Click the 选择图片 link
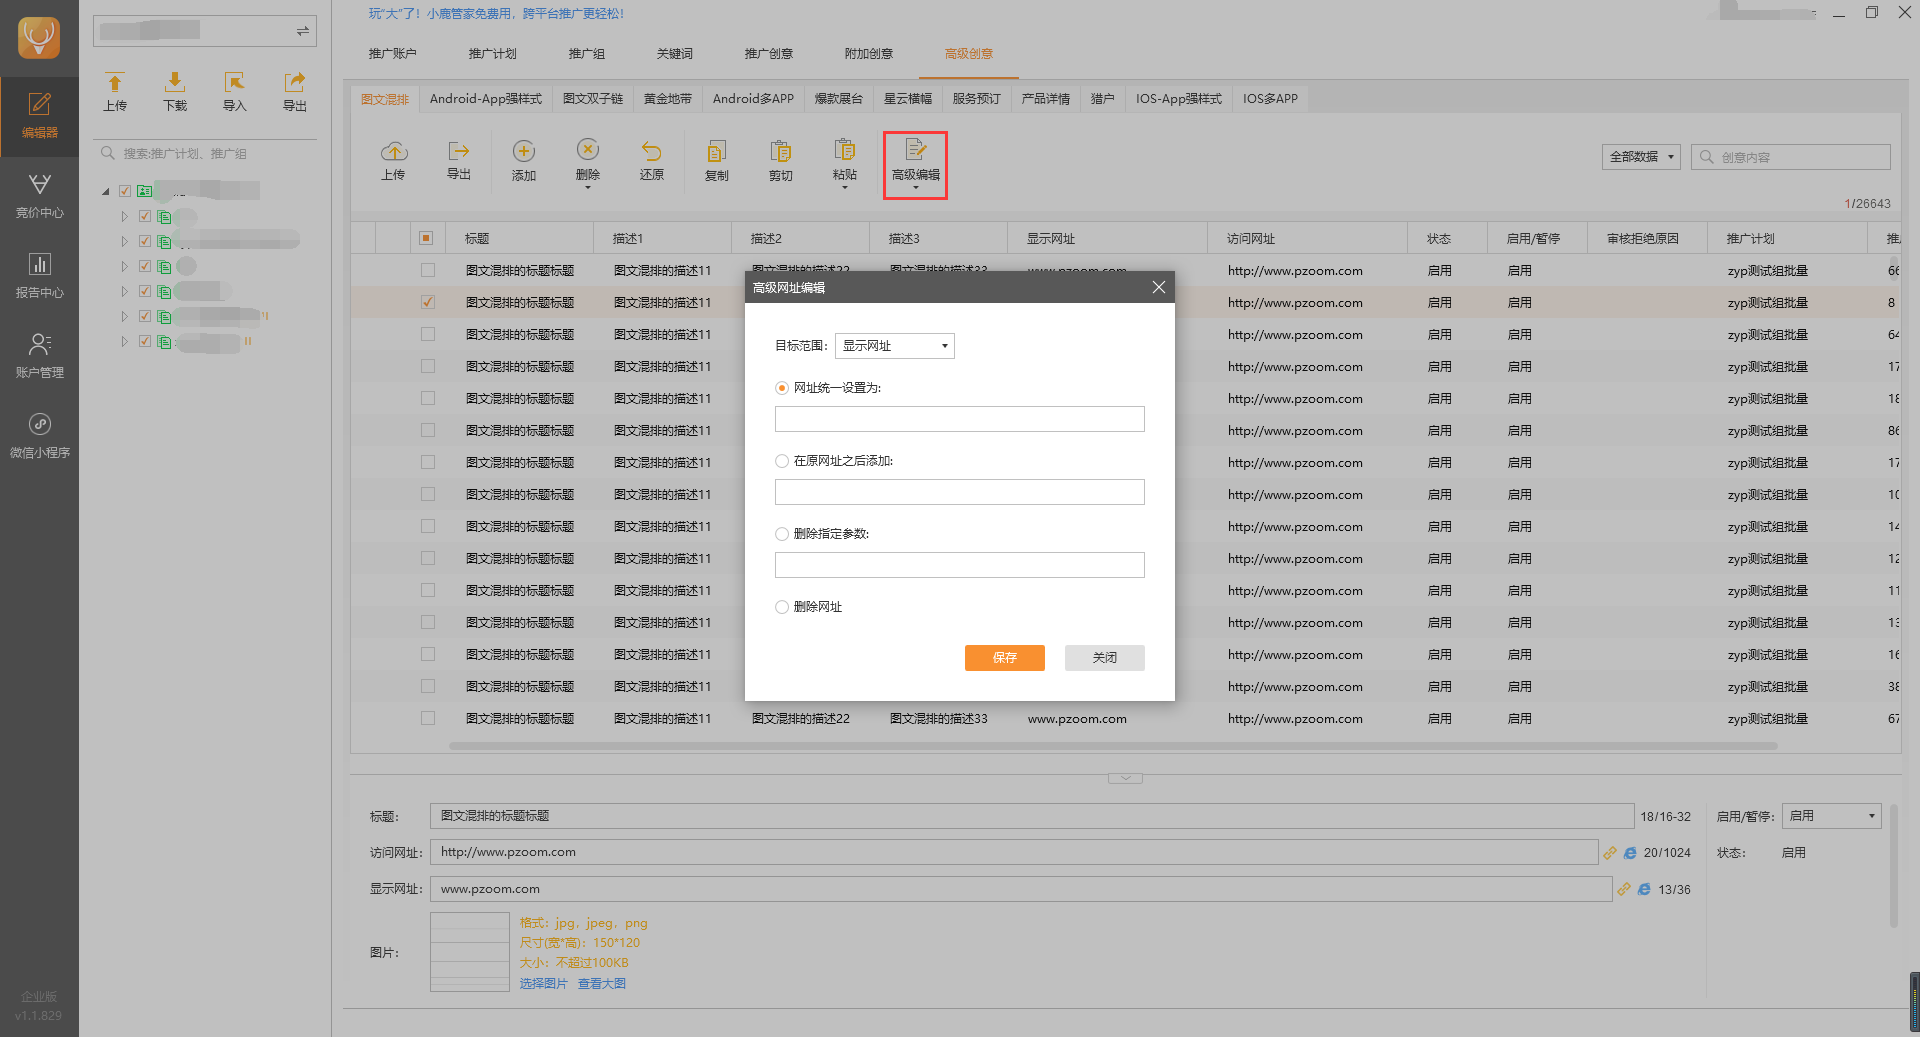 click(x=543, y=984)
